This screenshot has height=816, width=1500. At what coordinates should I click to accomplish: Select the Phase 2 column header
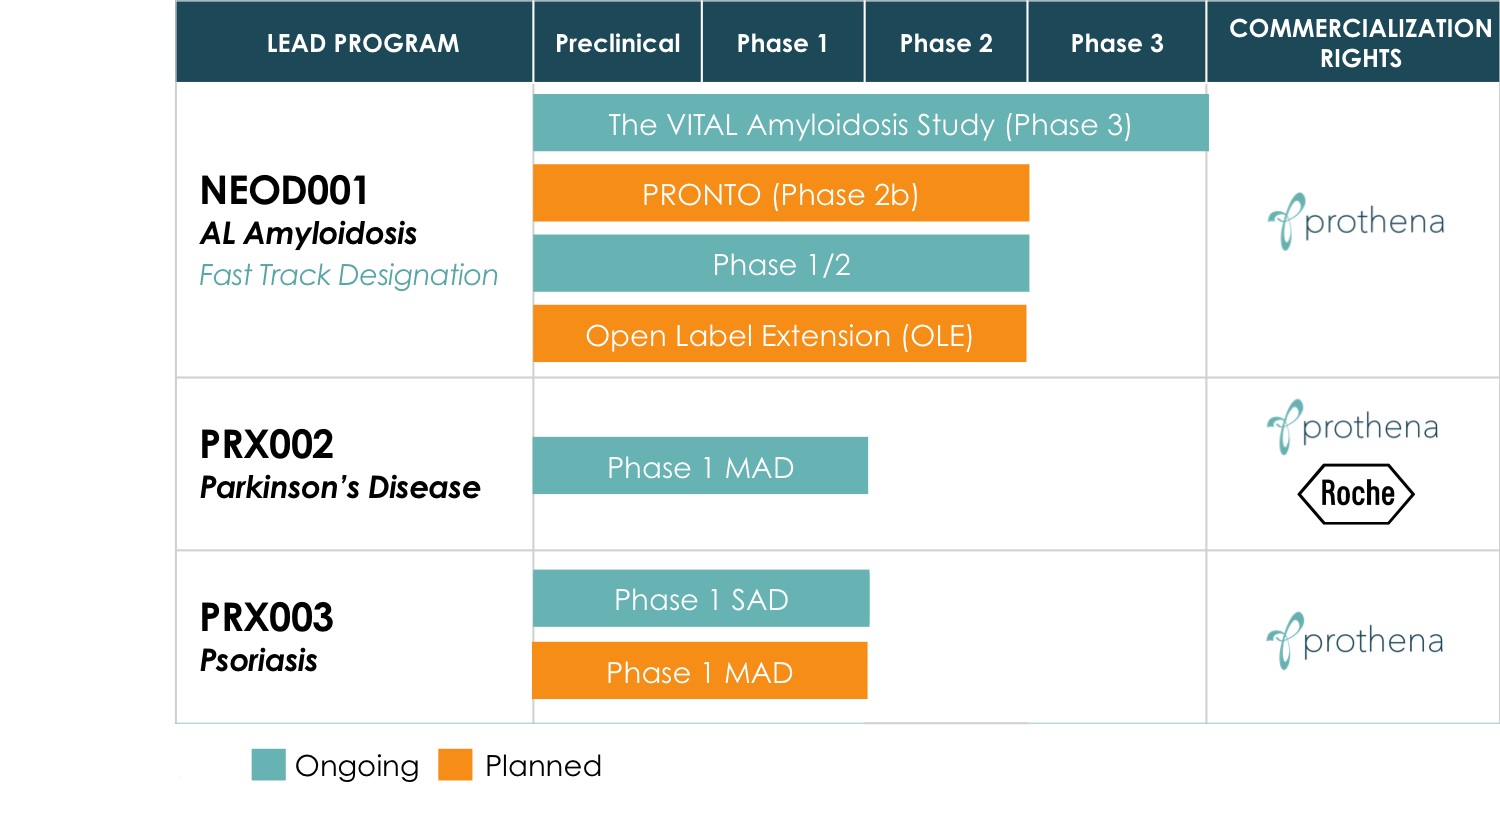946,43
